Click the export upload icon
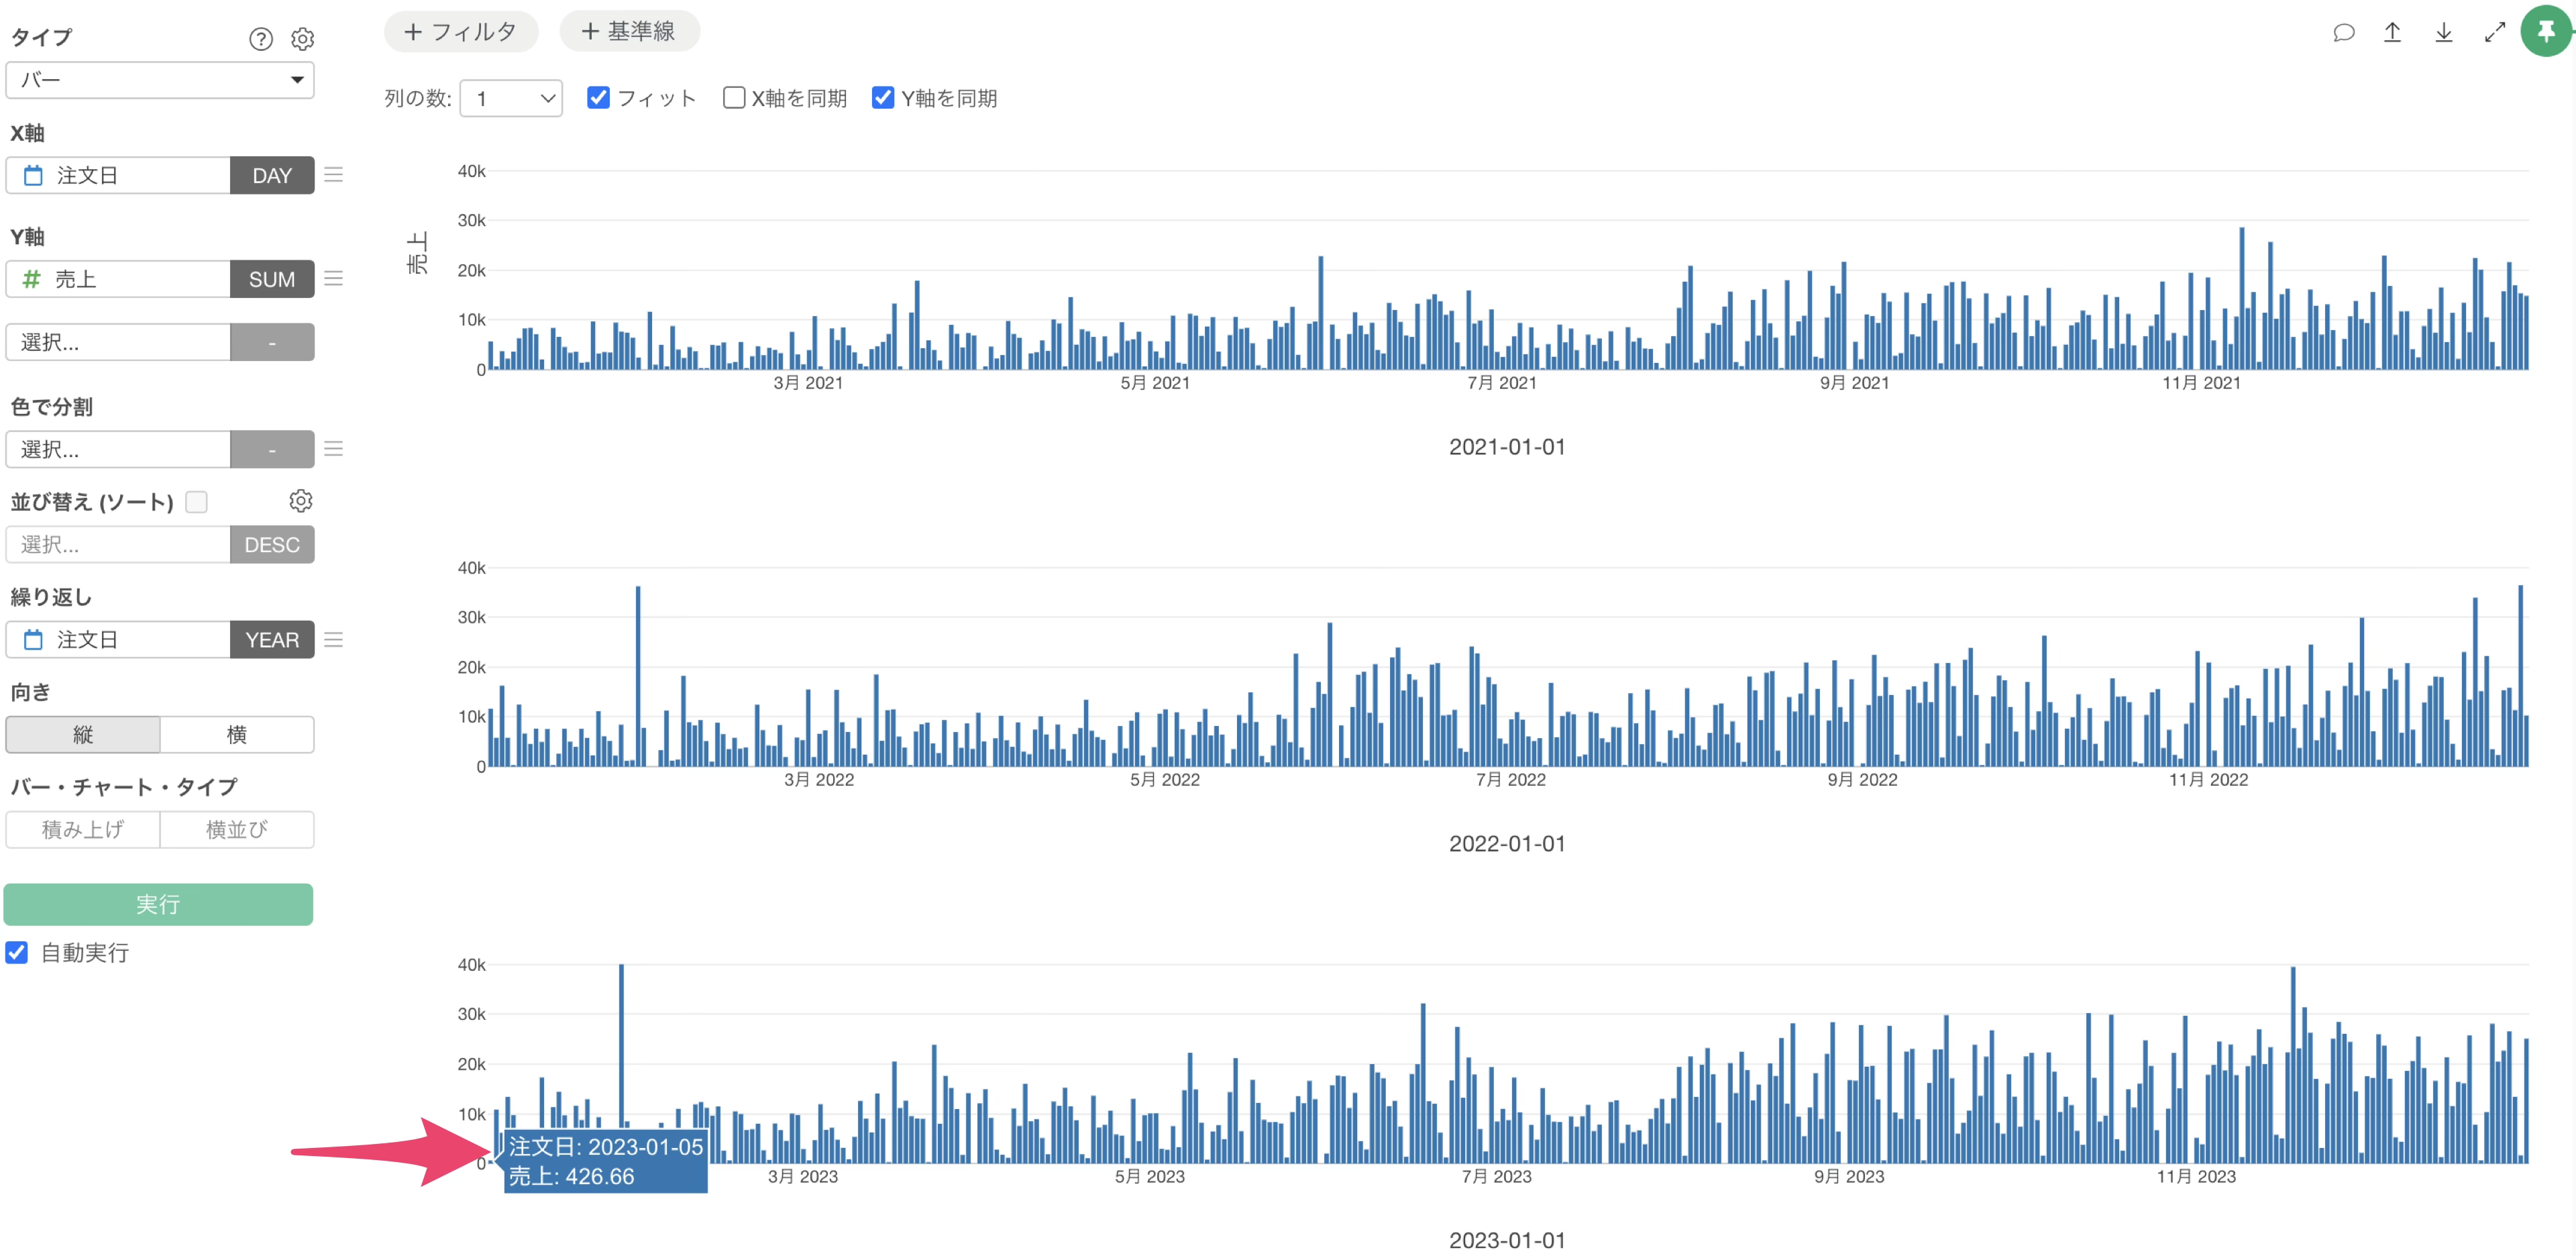Screen dimensions: 2576x1256 (x=2392, y=32)
